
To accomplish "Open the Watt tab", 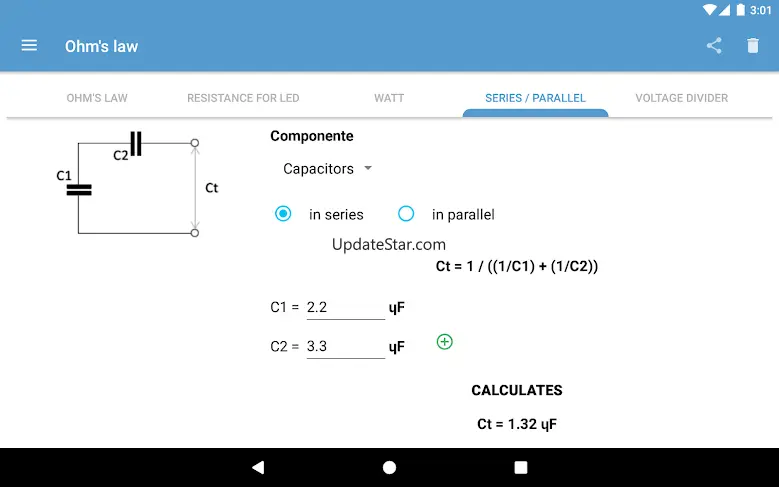I will [389, 98].
